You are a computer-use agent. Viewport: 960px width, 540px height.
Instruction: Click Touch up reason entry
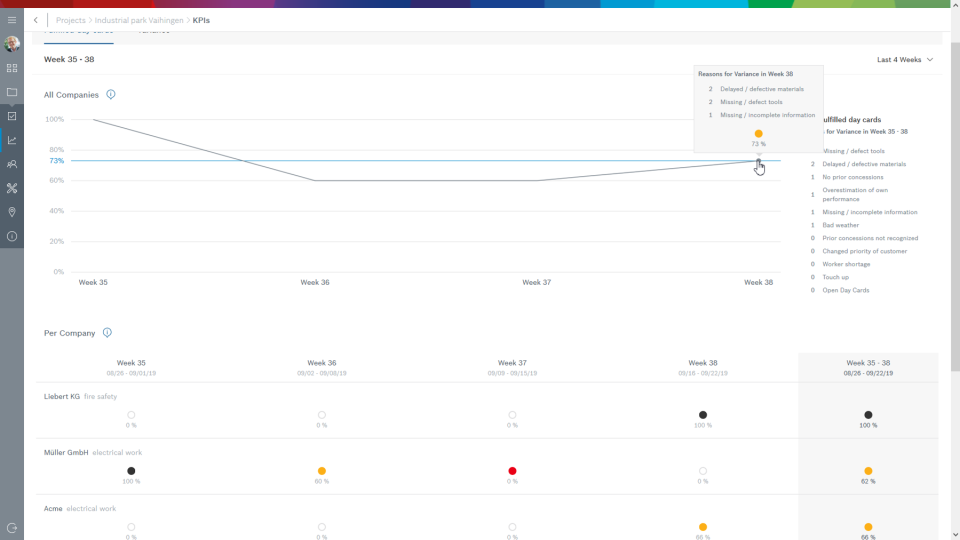pos(836,277)
